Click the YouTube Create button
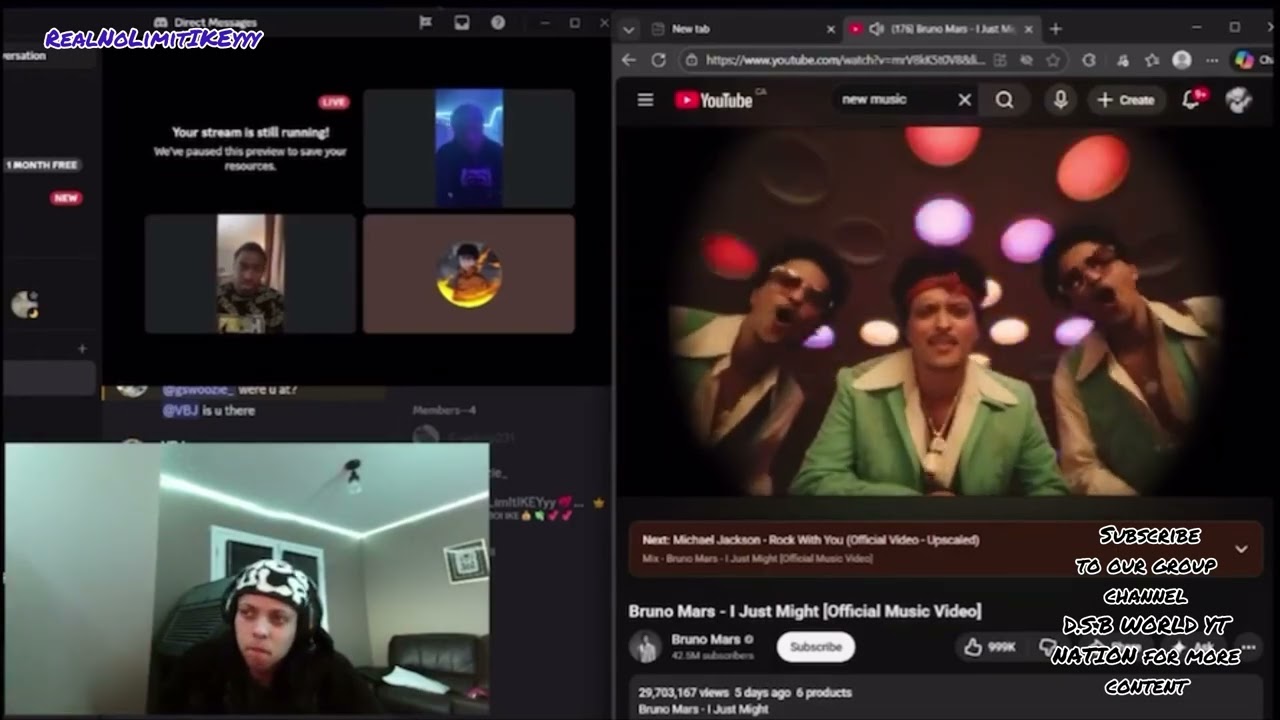This screenshot has width=1280, height=720. (x=1126, y=100)
